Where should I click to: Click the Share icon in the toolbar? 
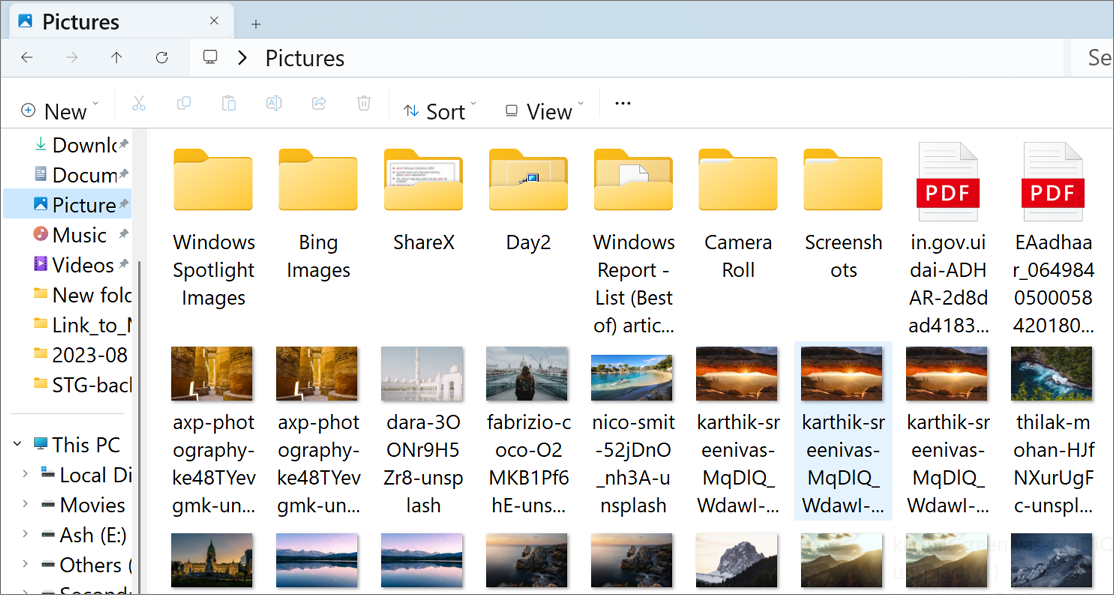click(x=318, y=103)
